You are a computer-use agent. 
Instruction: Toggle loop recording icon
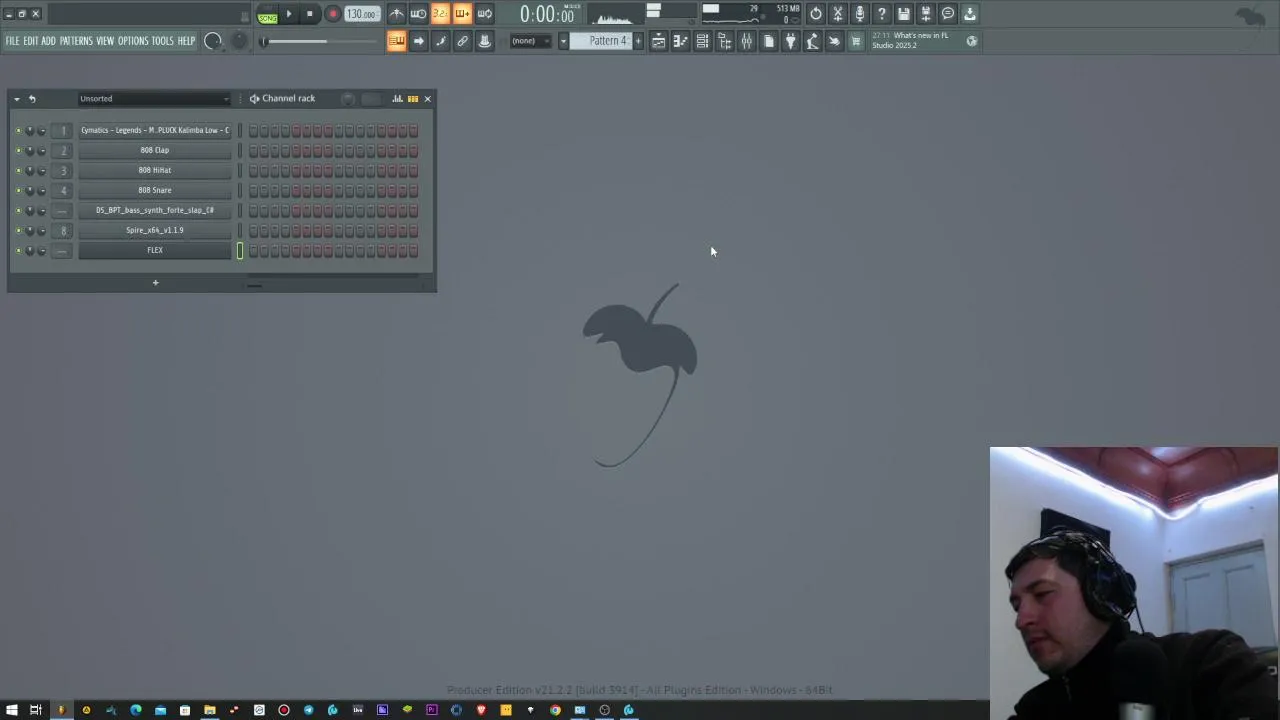pos(484,14)
